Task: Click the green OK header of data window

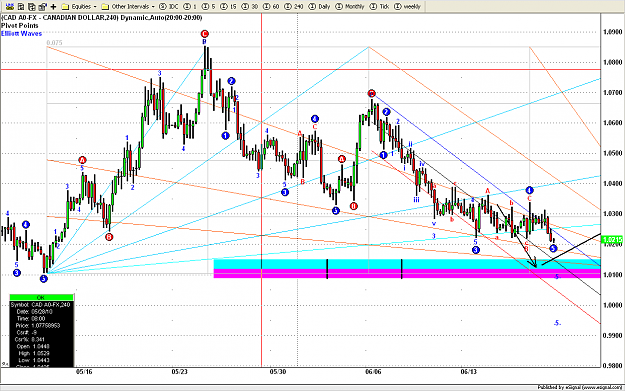Action: pos(41,297)
